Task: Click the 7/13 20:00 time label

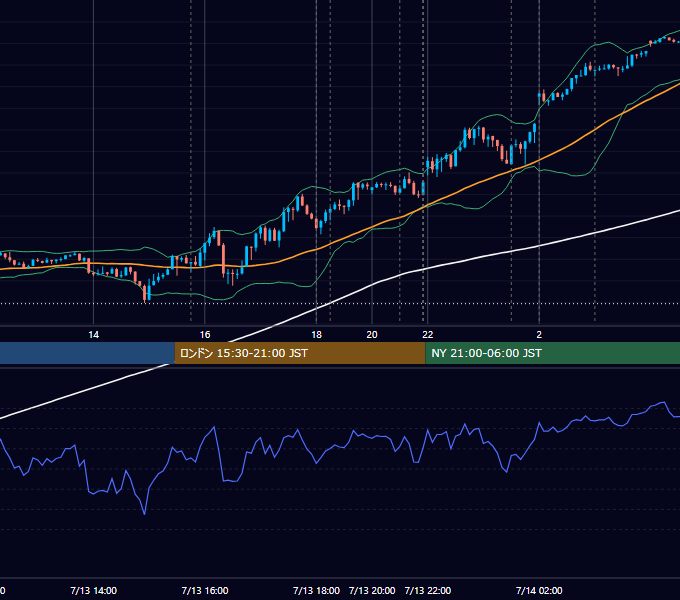Action: pos(372,591)
